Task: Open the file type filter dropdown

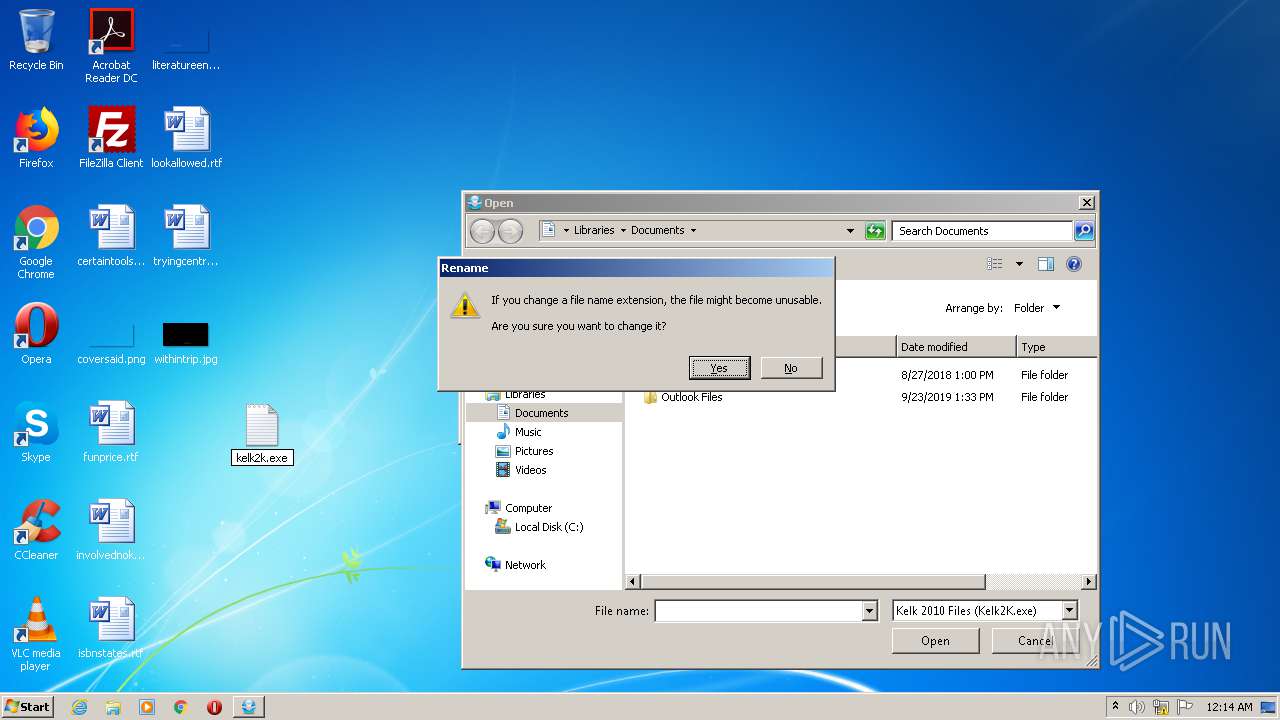Action: tap(1069, 610)
